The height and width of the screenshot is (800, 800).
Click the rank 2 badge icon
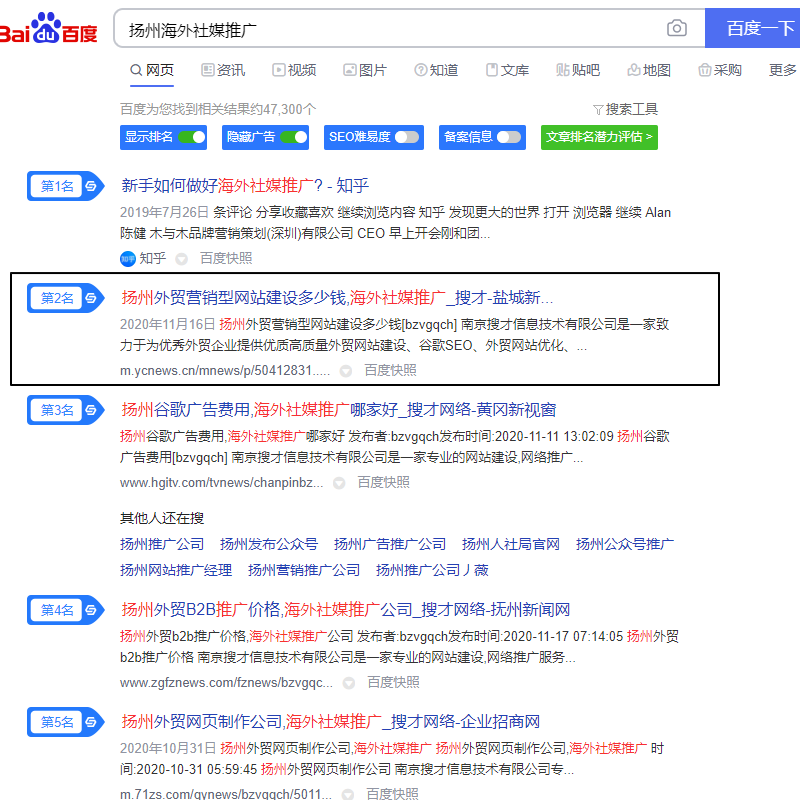tap(66, 298)
